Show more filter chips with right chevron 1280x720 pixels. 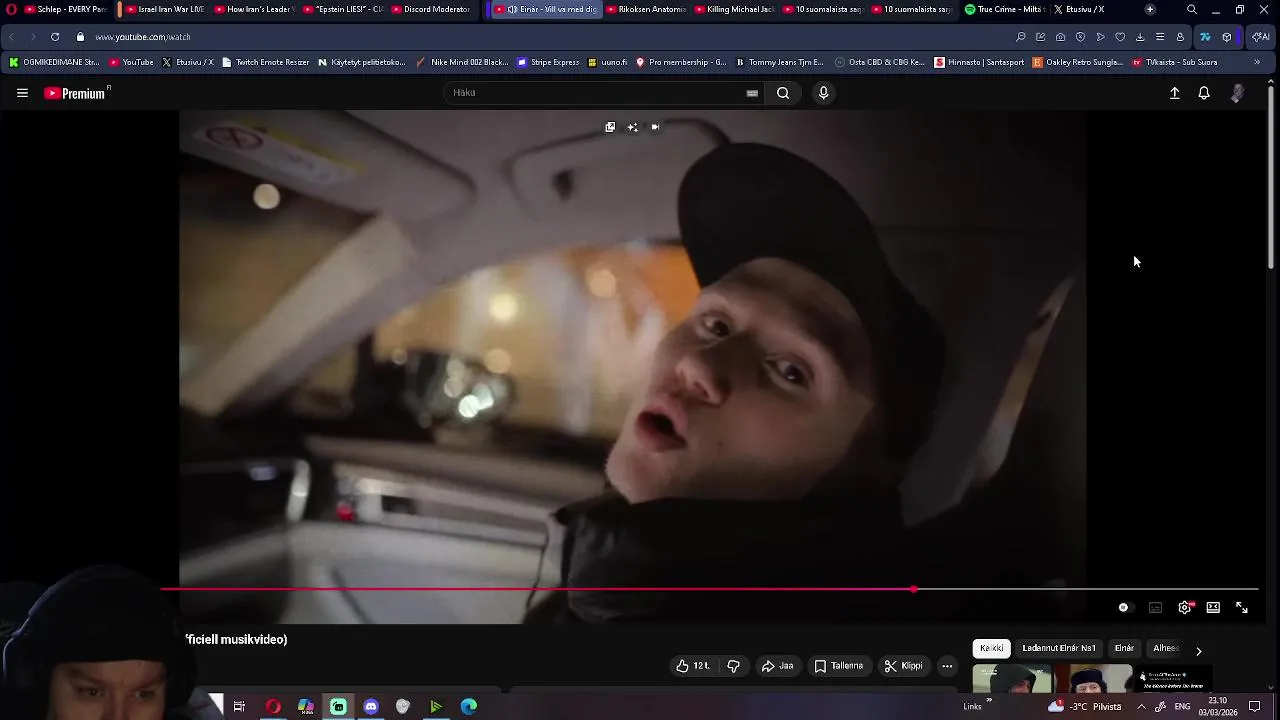(1198, 651)
